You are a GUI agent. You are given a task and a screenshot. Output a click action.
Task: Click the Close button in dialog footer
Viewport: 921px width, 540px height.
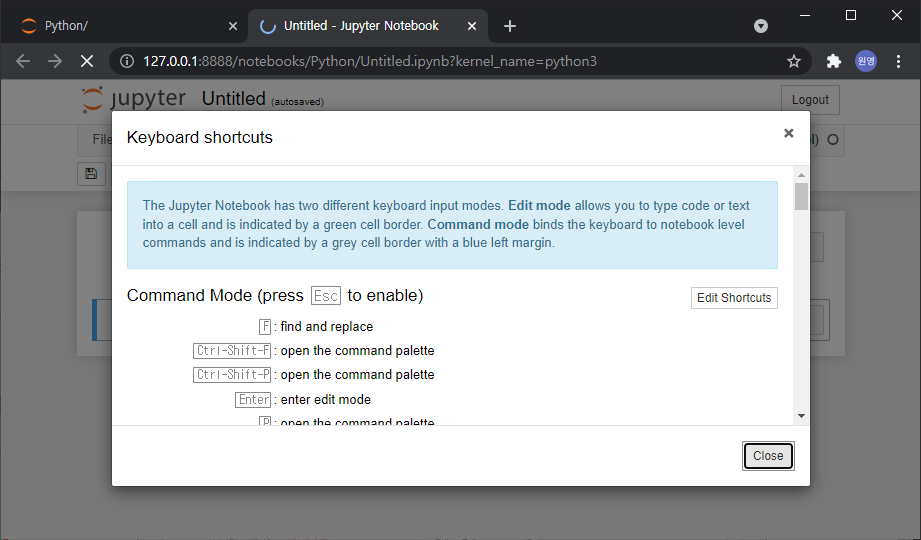tap(768, 456)
